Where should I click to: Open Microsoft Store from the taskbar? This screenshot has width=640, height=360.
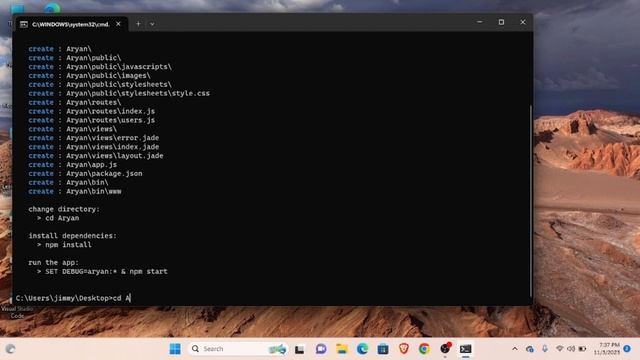click(383, 349)
